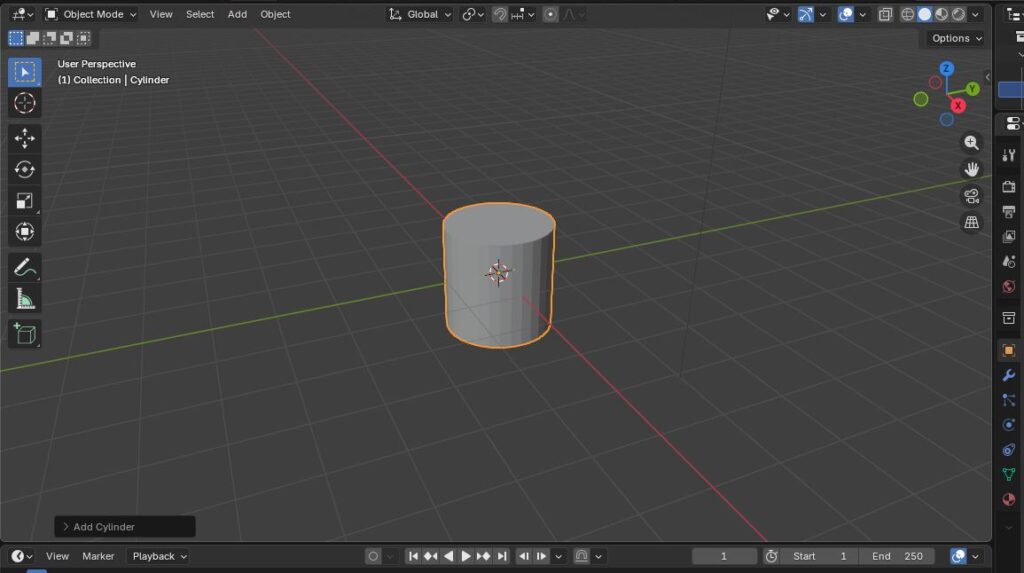Switch to camera view icon
The width and height of the screenshot is (1024, 573).
971,196
